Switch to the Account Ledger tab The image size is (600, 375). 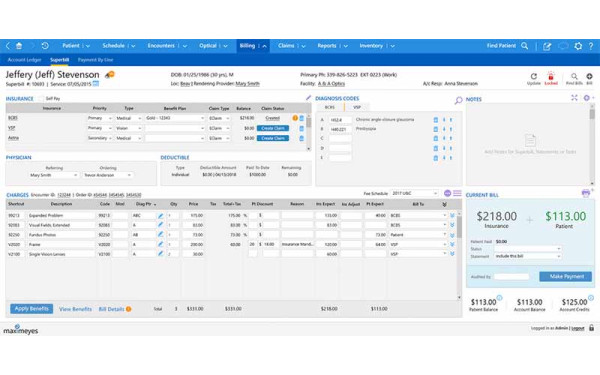coord(24,60)
